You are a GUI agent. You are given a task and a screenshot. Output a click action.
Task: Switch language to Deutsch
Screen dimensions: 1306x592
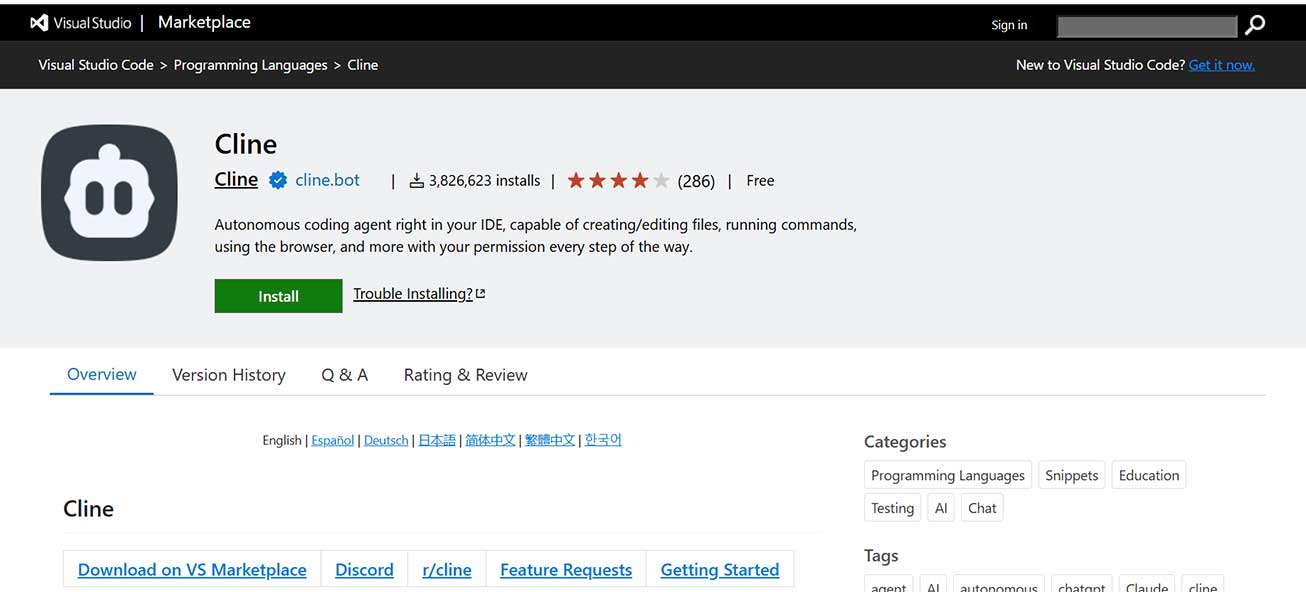[x=386, y=440]
